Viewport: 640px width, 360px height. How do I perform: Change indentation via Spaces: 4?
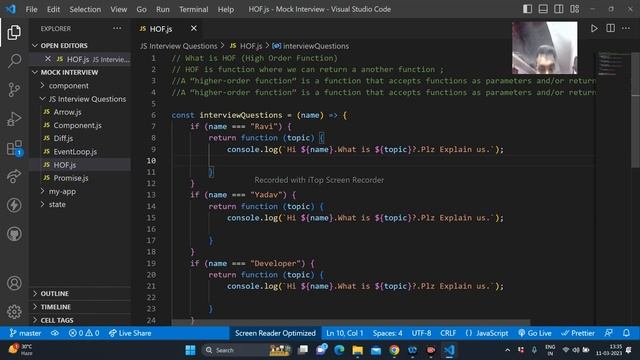[x=387, y=333]
